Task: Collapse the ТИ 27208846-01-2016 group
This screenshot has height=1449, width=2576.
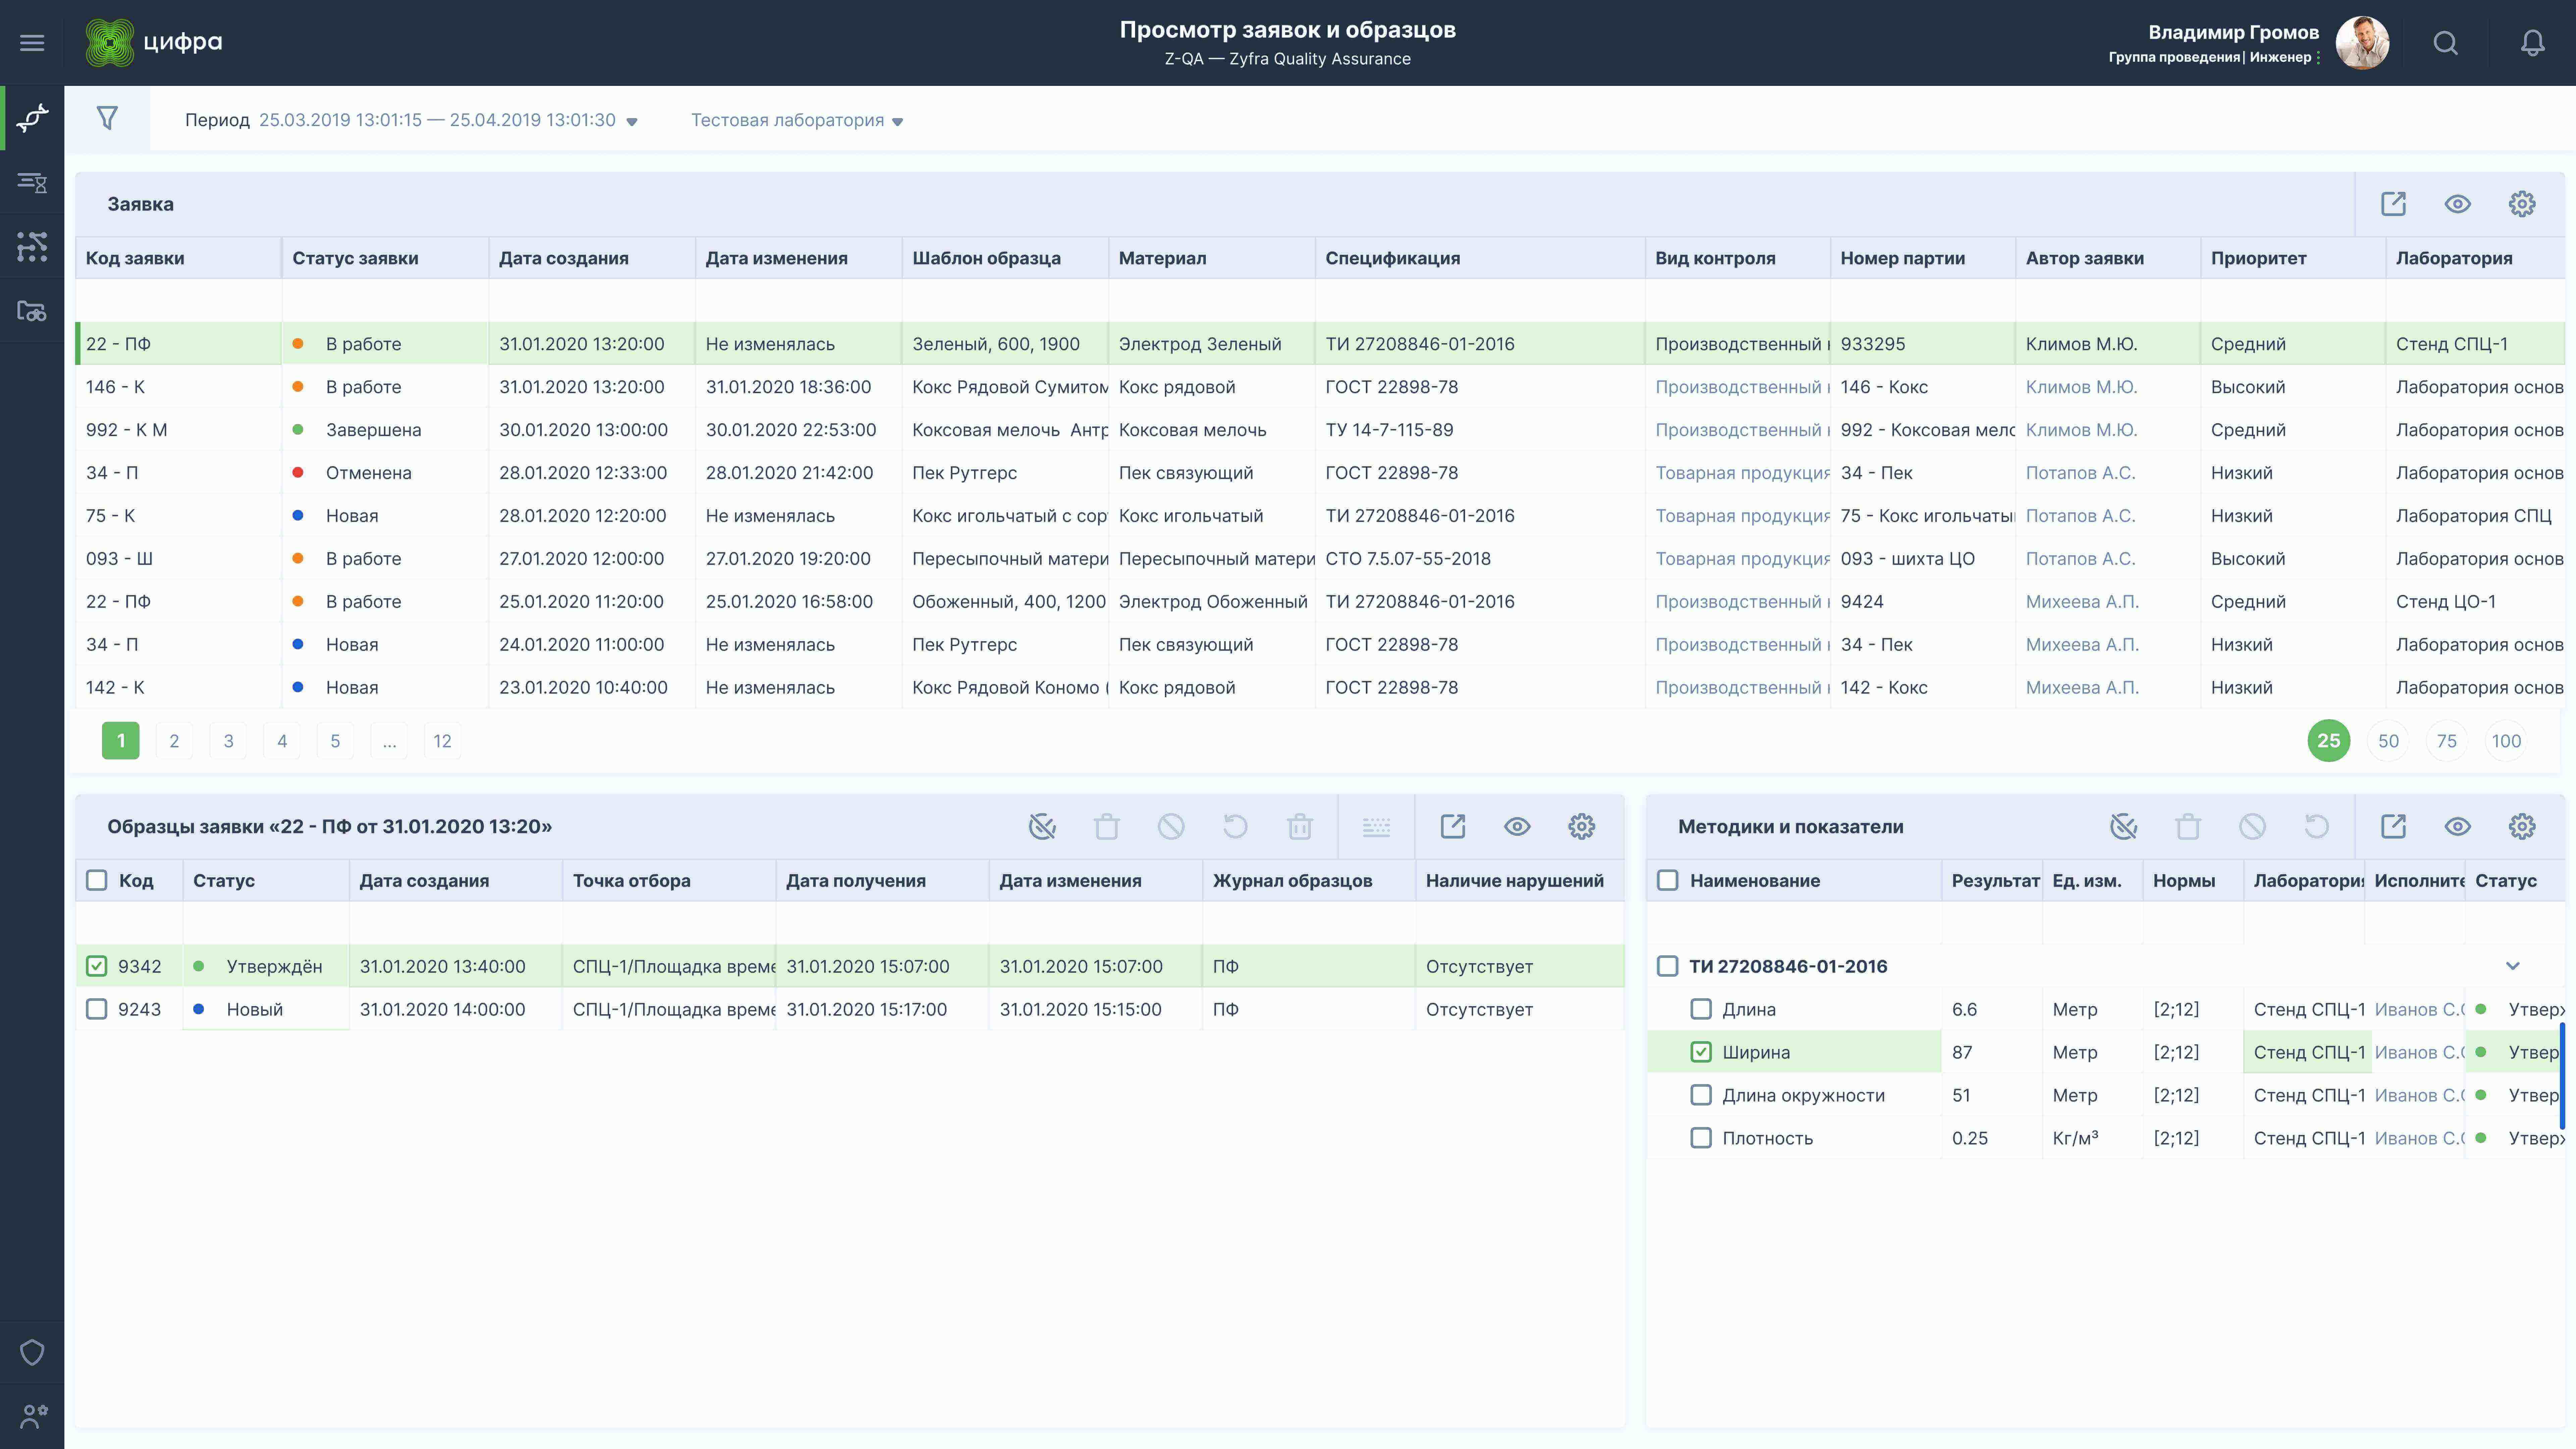Action: tap(2512, 966)
